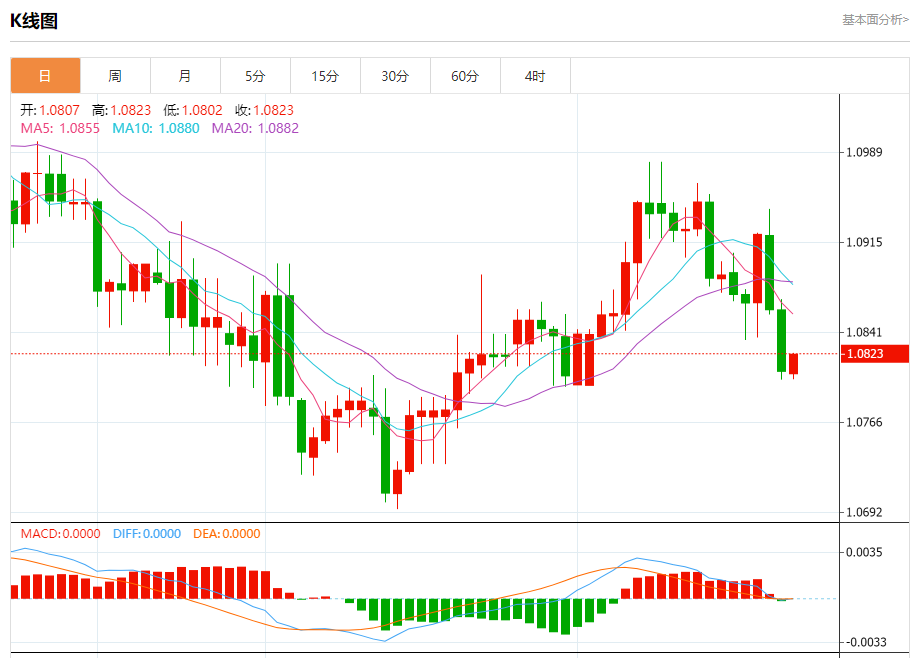Open the 30分 timeframe tab

tap(395, 75)
